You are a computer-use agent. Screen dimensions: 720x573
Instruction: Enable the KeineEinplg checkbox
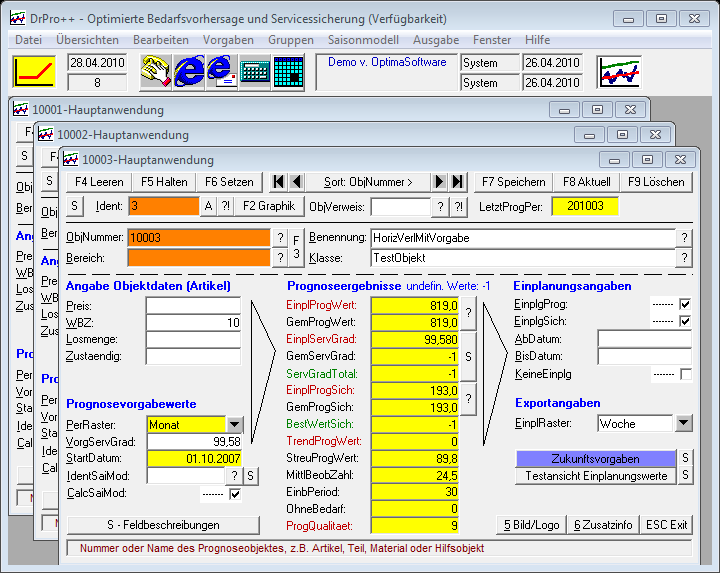685,374
